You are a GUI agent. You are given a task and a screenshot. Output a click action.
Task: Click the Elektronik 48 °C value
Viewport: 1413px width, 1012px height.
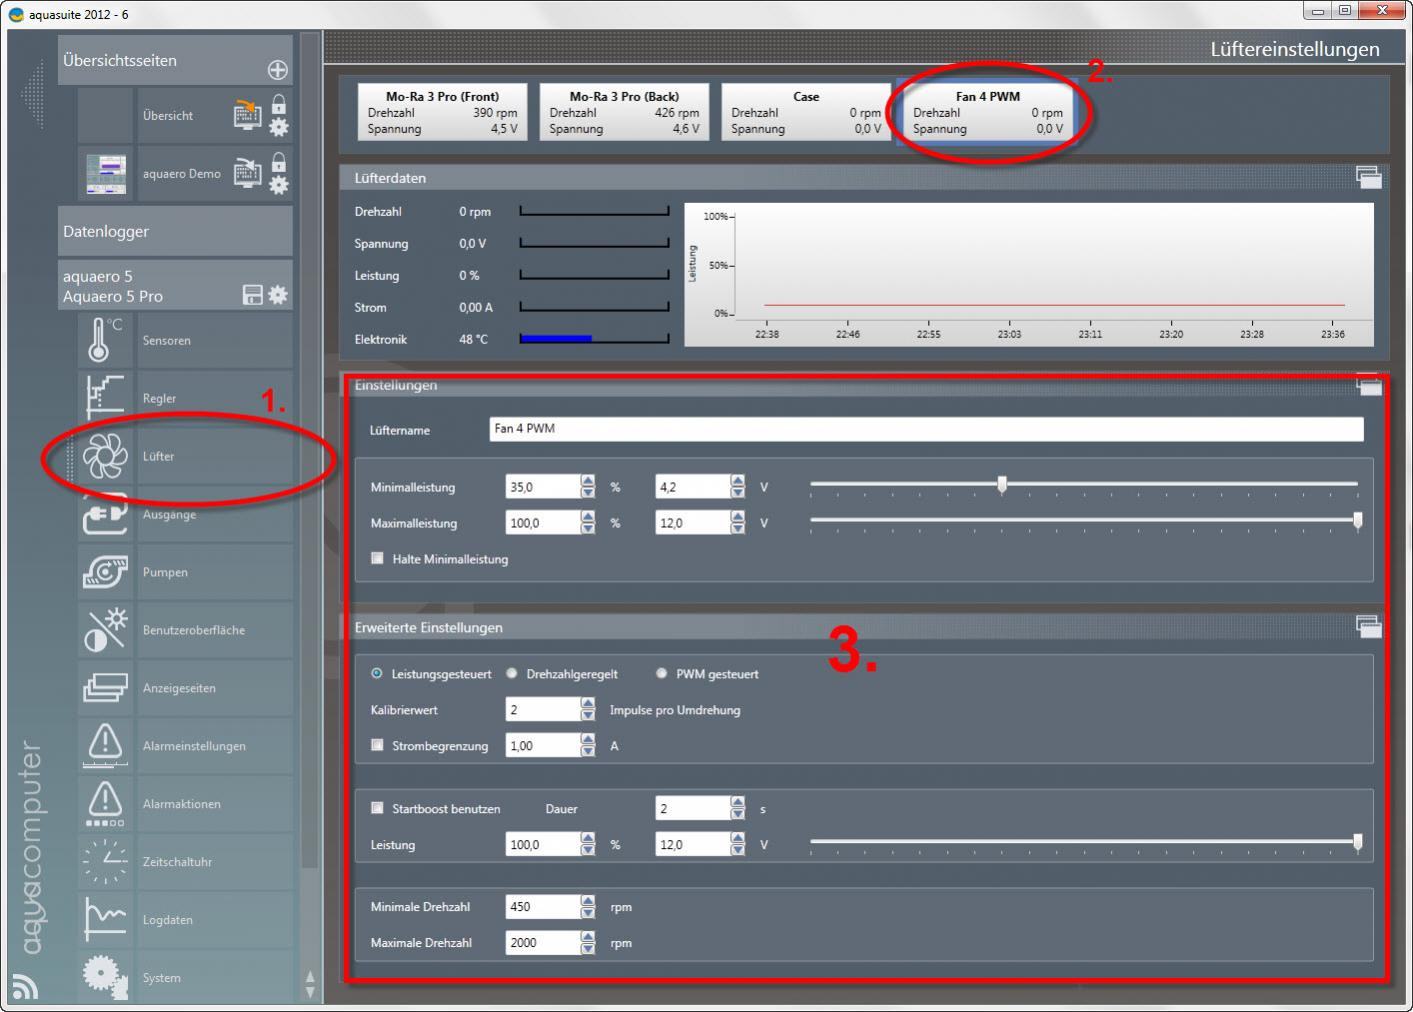tap(474, 339)
